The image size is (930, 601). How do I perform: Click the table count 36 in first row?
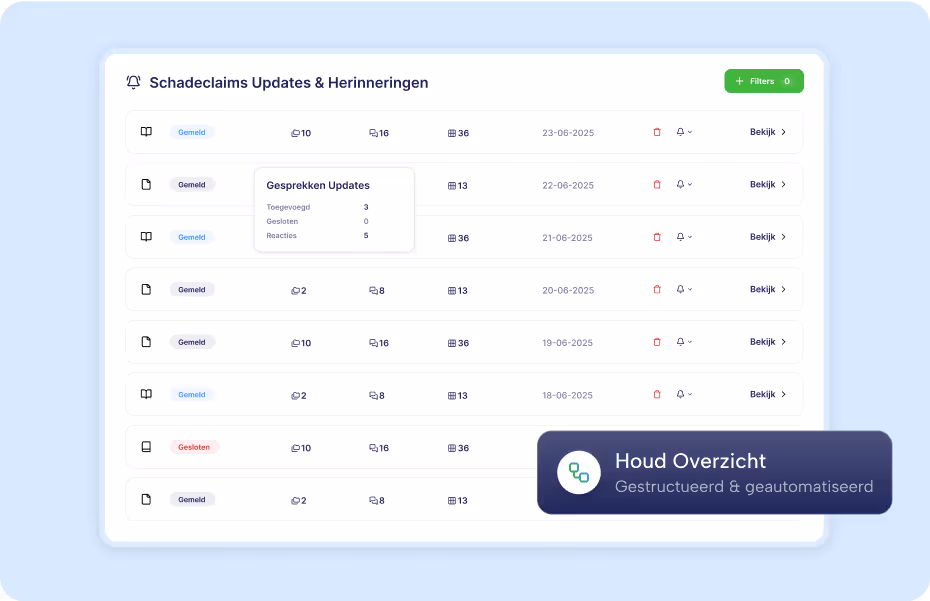click(x=458, y=133)
